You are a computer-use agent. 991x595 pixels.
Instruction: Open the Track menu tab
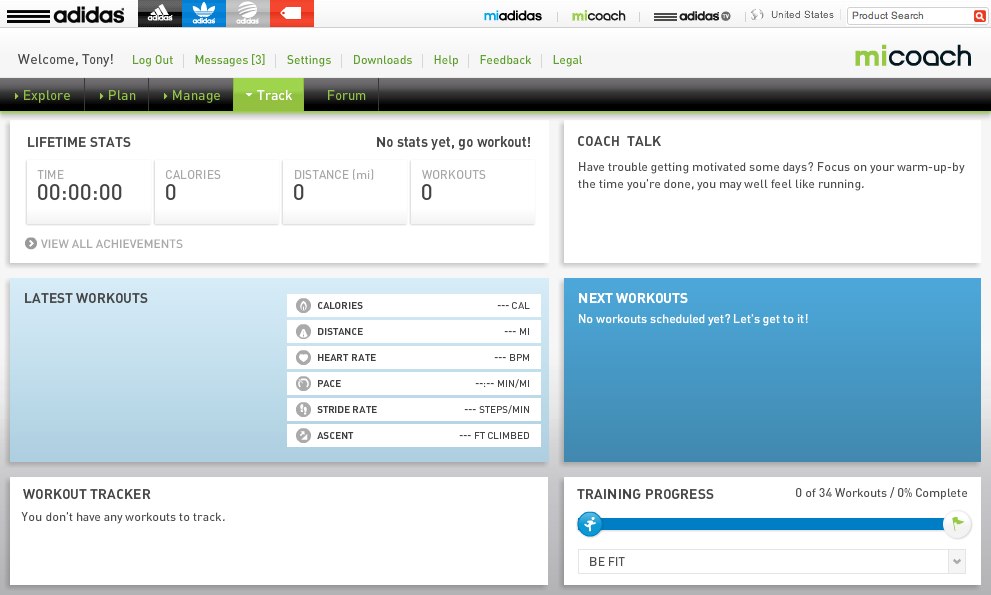tap(269, 95)
